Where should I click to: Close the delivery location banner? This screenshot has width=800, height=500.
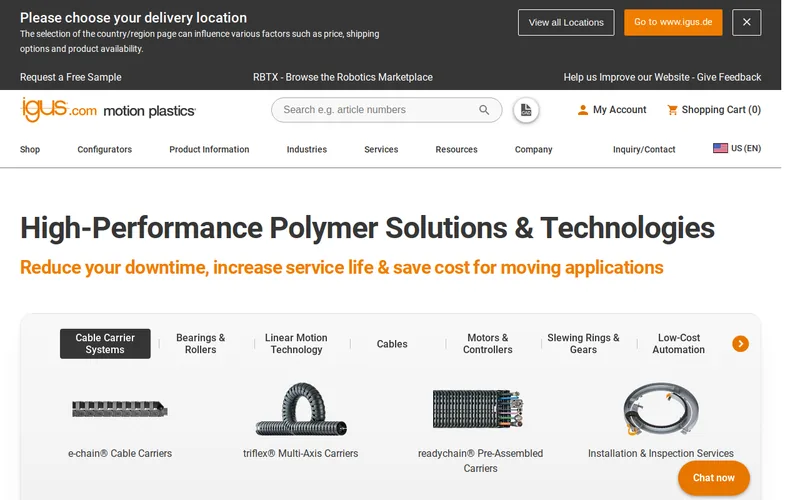pos(746,22)
